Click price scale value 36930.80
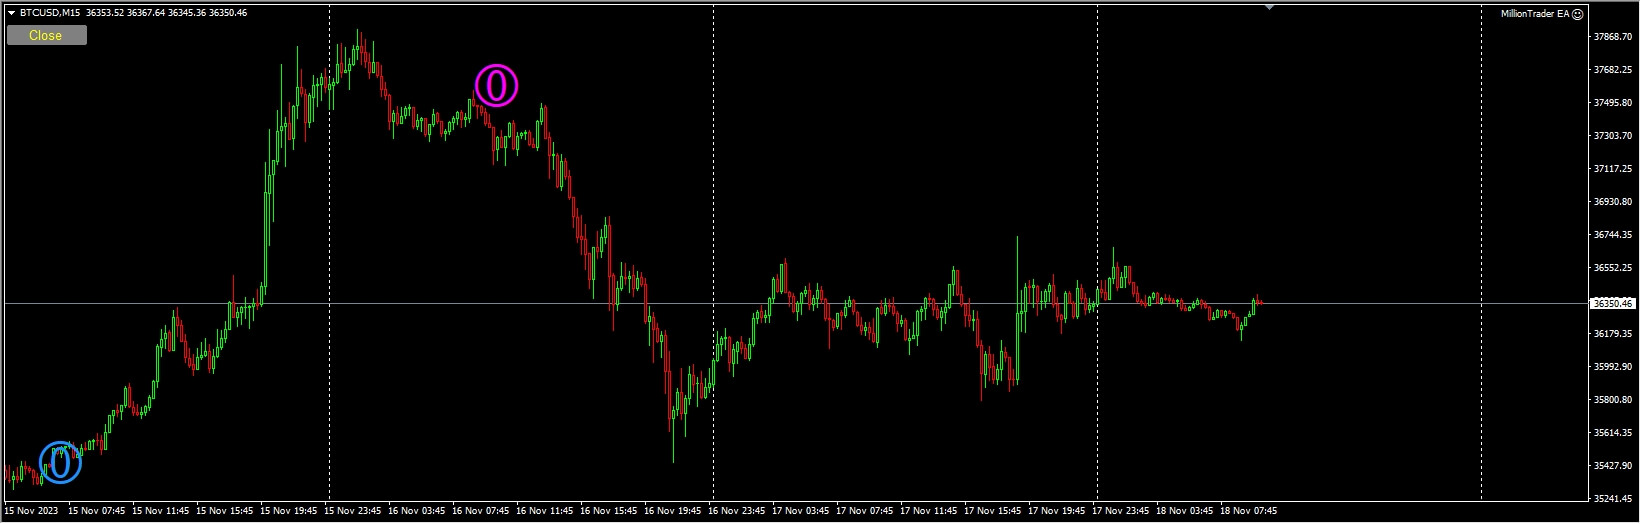1641x524 pixels. 1612,202
